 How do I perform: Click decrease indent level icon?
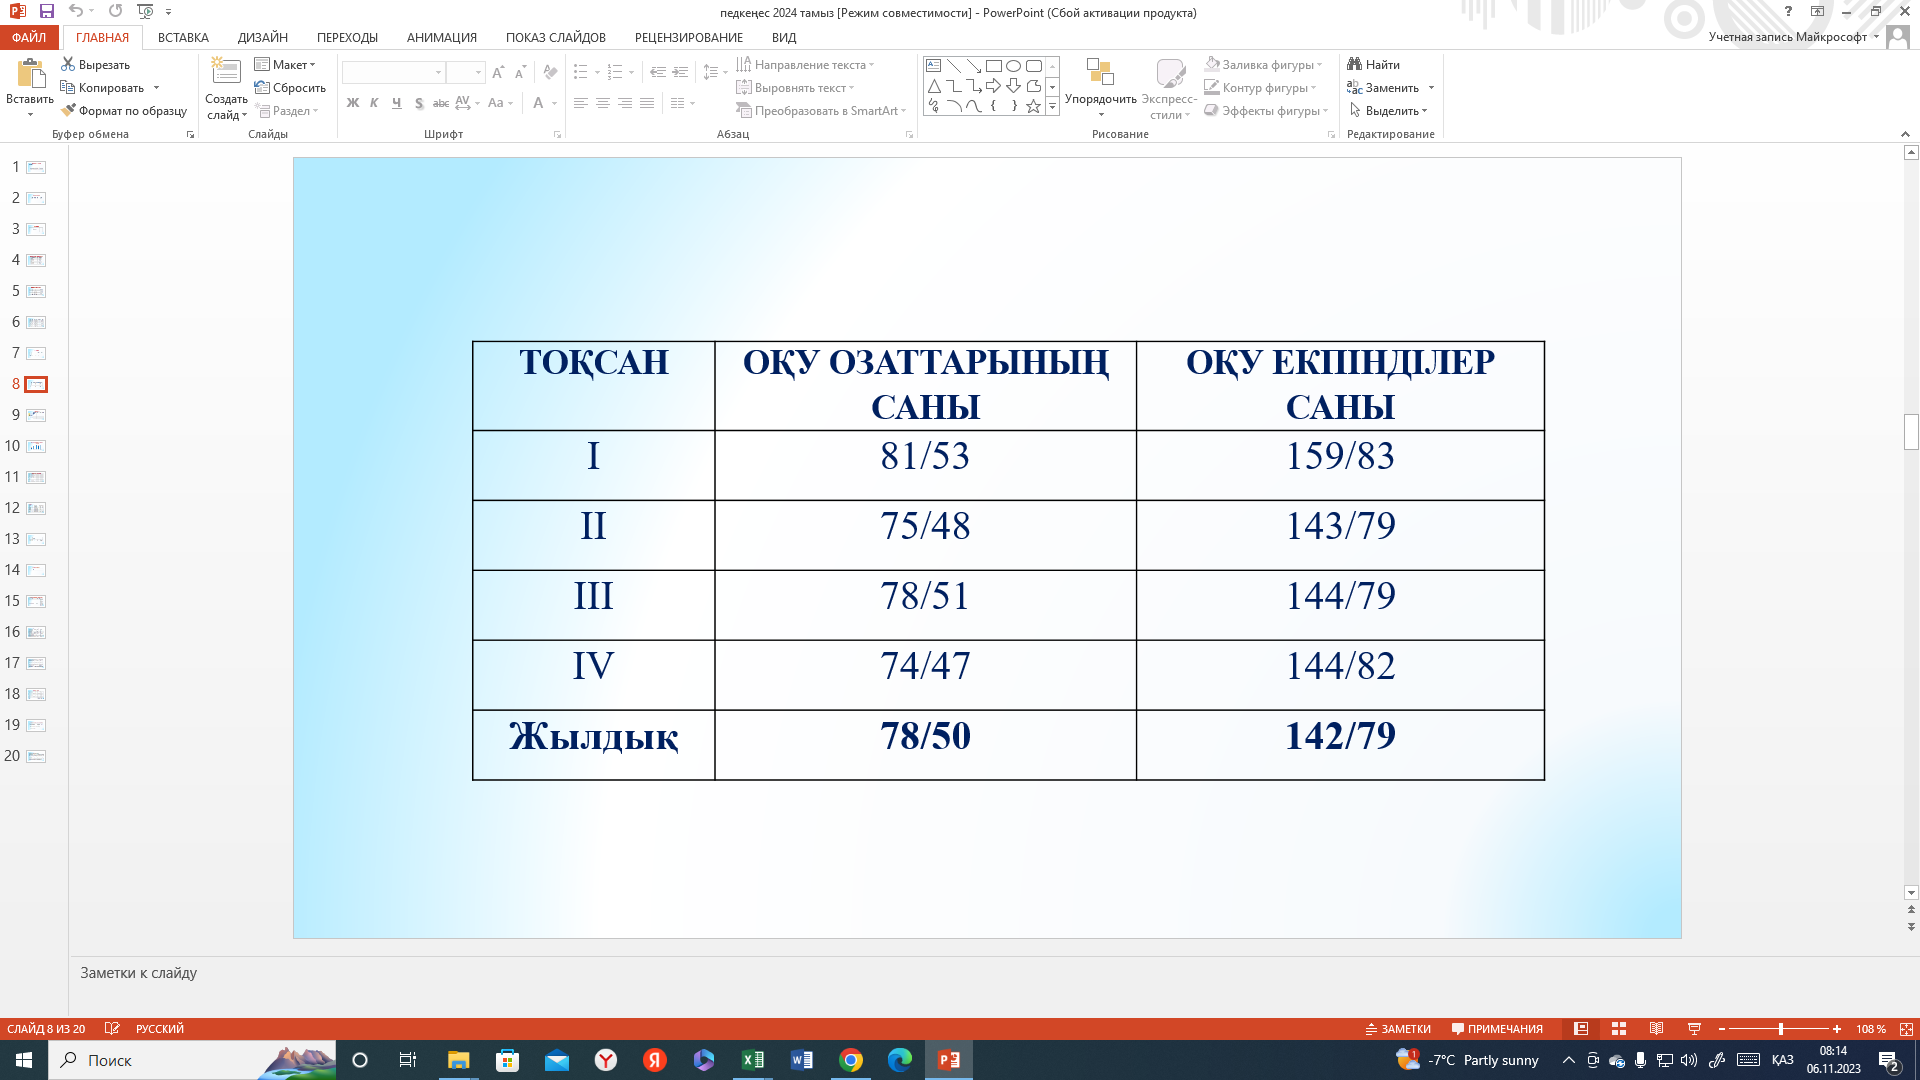[x=657, y=72]
